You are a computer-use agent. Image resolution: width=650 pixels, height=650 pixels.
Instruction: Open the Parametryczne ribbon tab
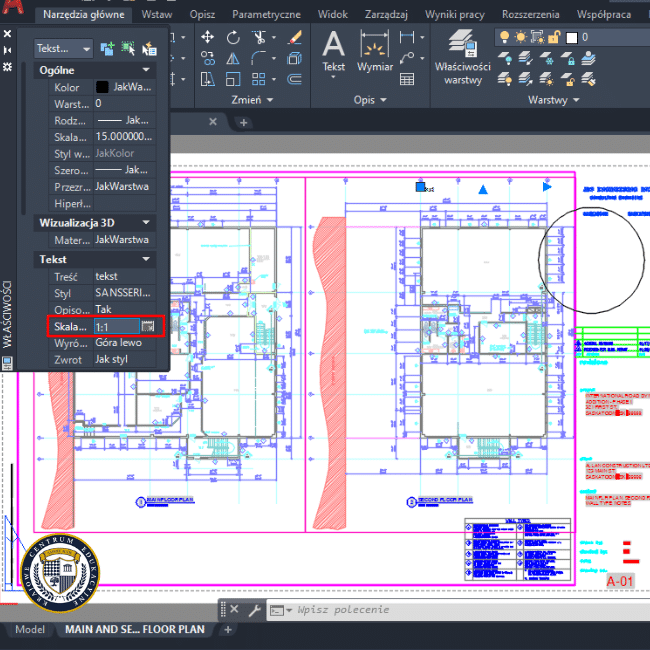point(266,15)
